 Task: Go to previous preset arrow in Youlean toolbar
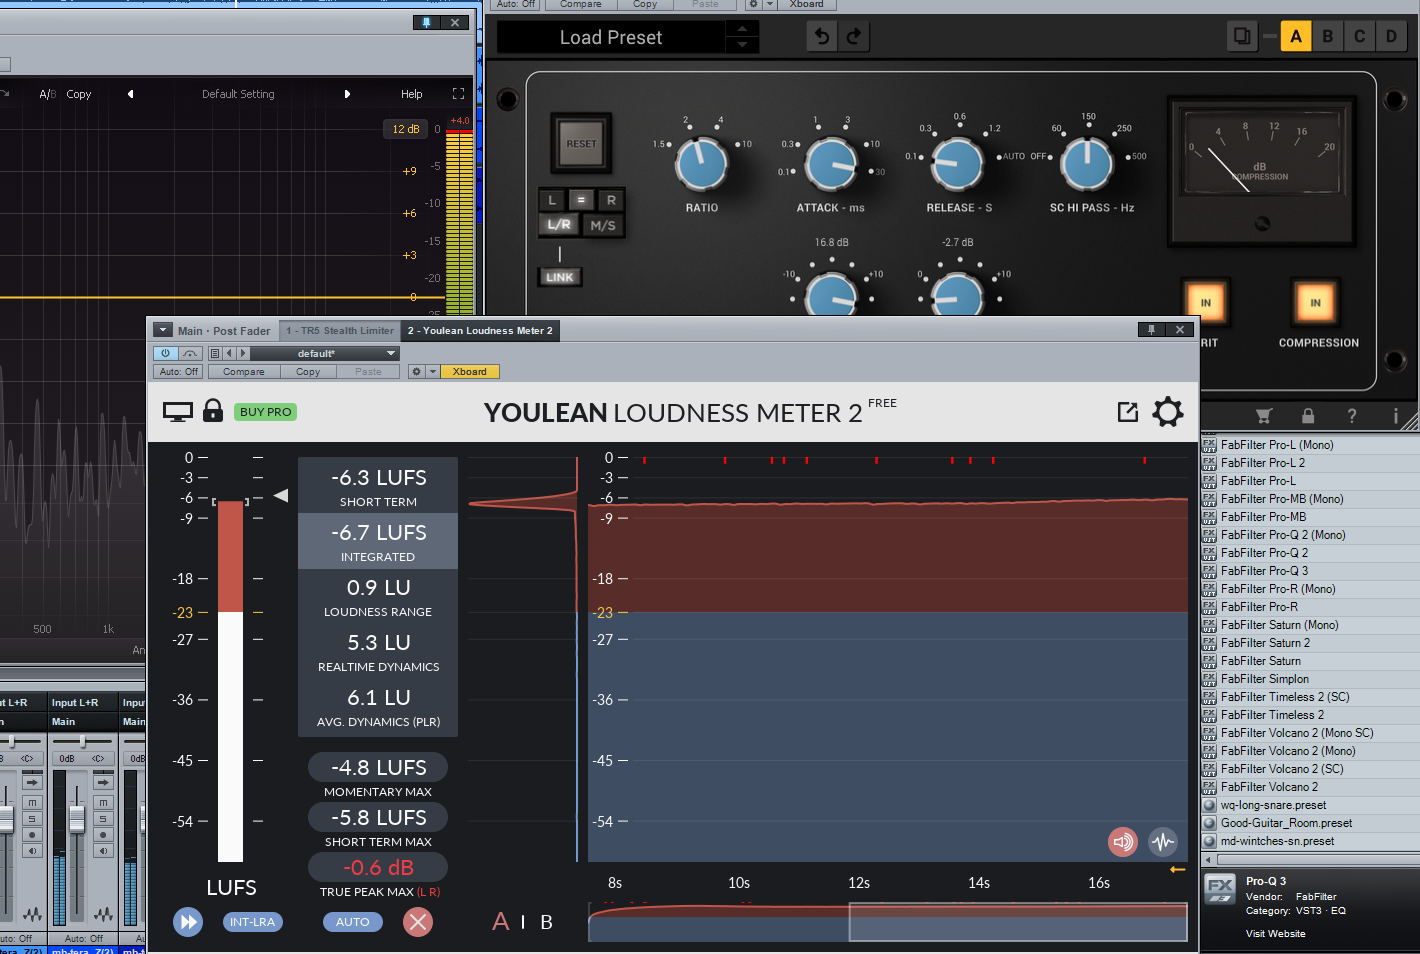[229, 353]
